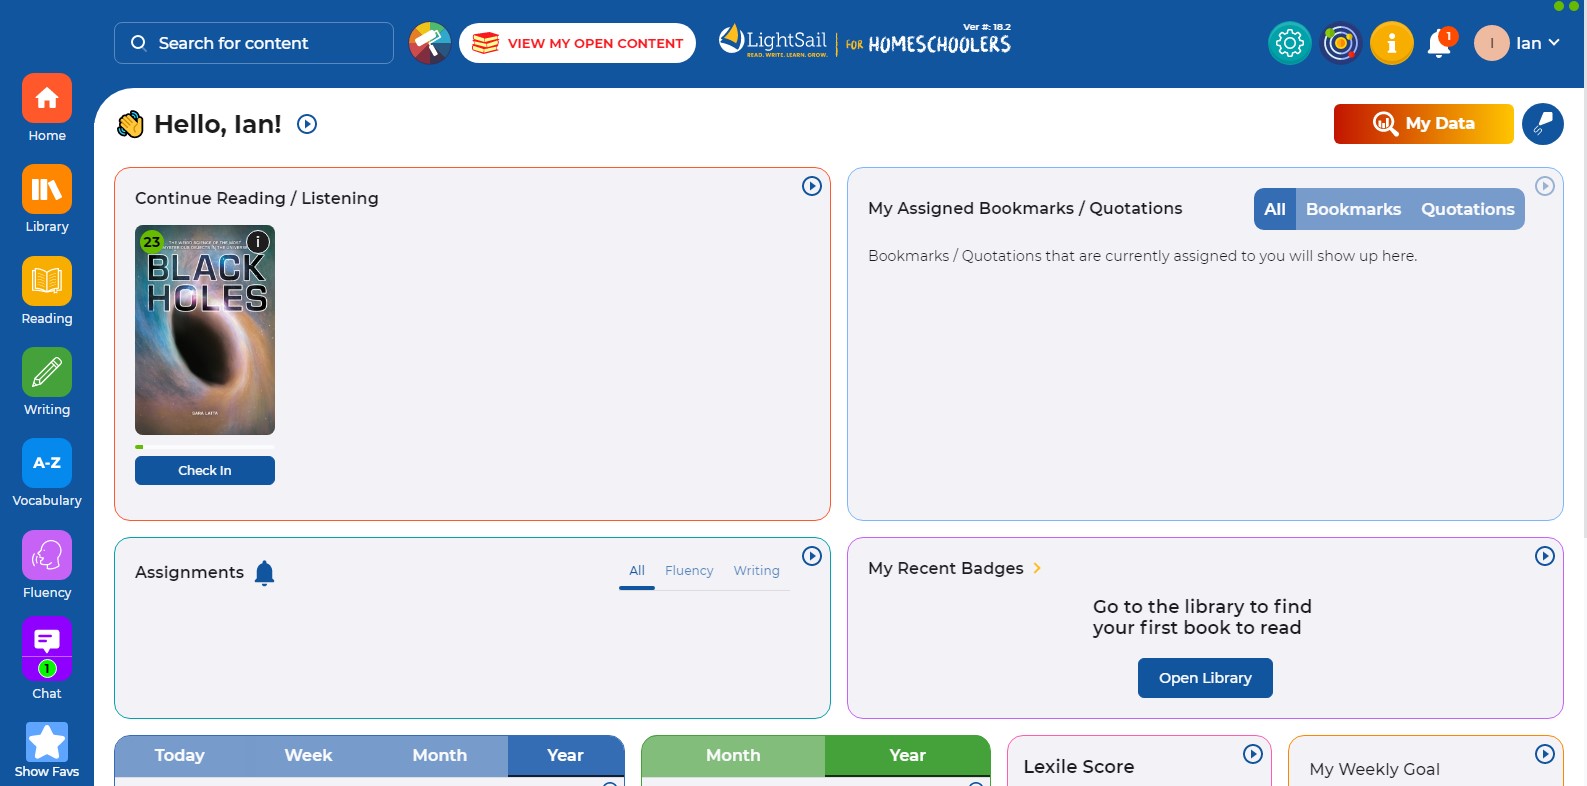
Task: Toggle Show Favs star in sidebar
Action: [x=47, y=744]
